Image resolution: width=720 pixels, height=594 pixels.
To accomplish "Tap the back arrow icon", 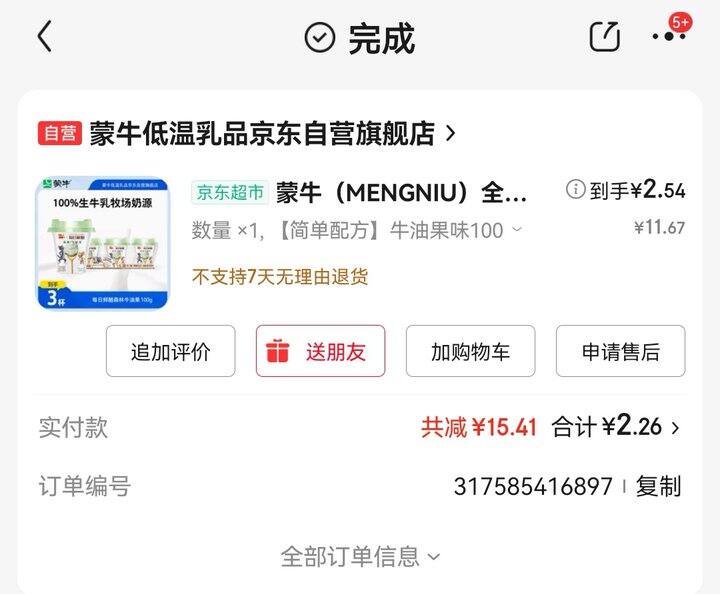I will pos(45,36).
